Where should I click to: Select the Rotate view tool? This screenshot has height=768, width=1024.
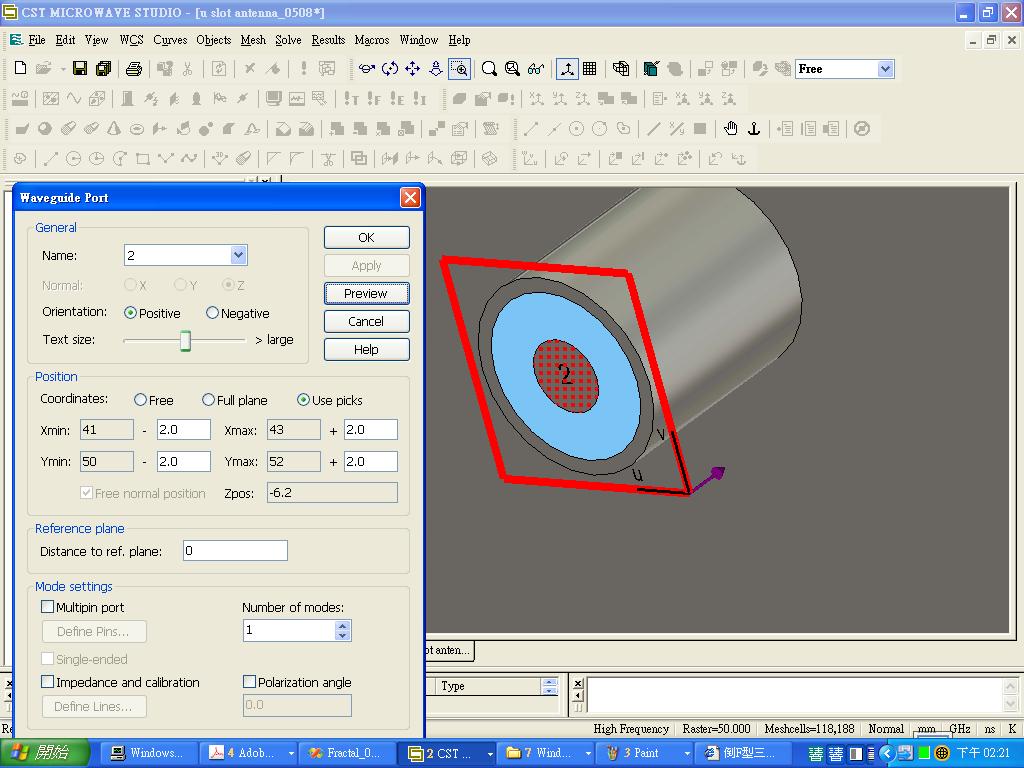367,69
